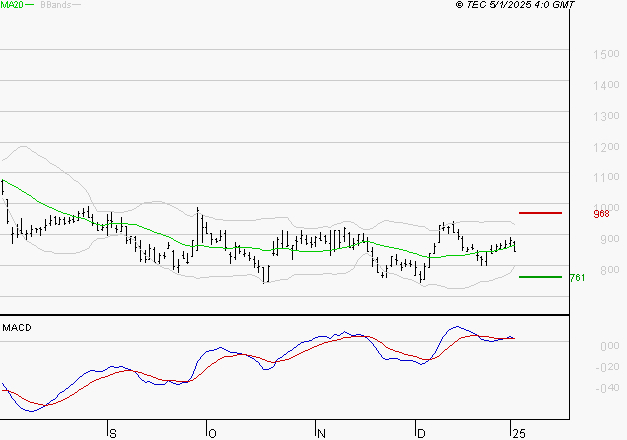627x440 pixels.
Task: Click the 25 year axis label
Action: [519, 434]
